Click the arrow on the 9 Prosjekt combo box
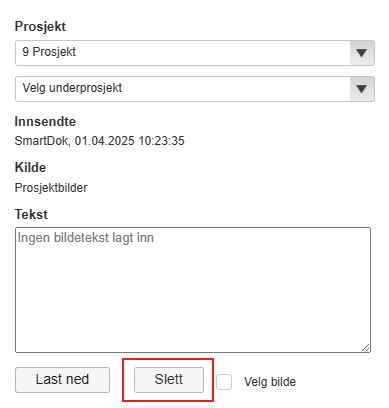This screenshot has width=389, height=408. pyautogui.click(x=362, y=53)
